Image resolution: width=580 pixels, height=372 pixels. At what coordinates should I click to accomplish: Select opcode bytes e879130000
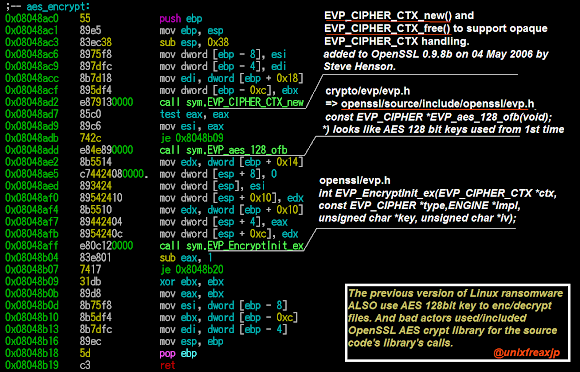coord(107,102)
